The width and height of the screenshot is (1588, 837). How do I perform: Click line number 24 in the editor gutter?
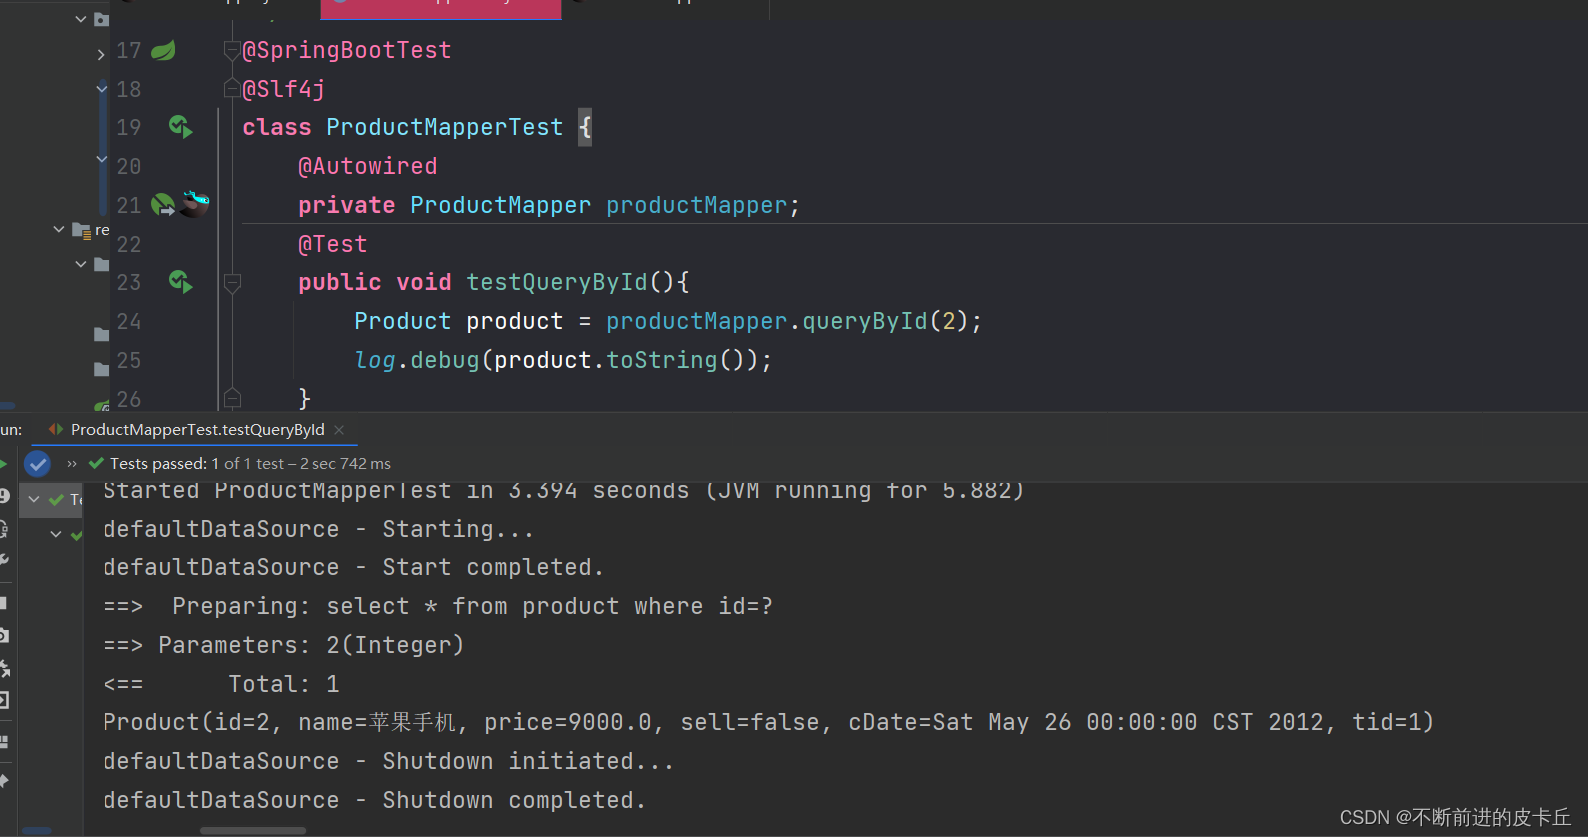click(x=129, y=321)
